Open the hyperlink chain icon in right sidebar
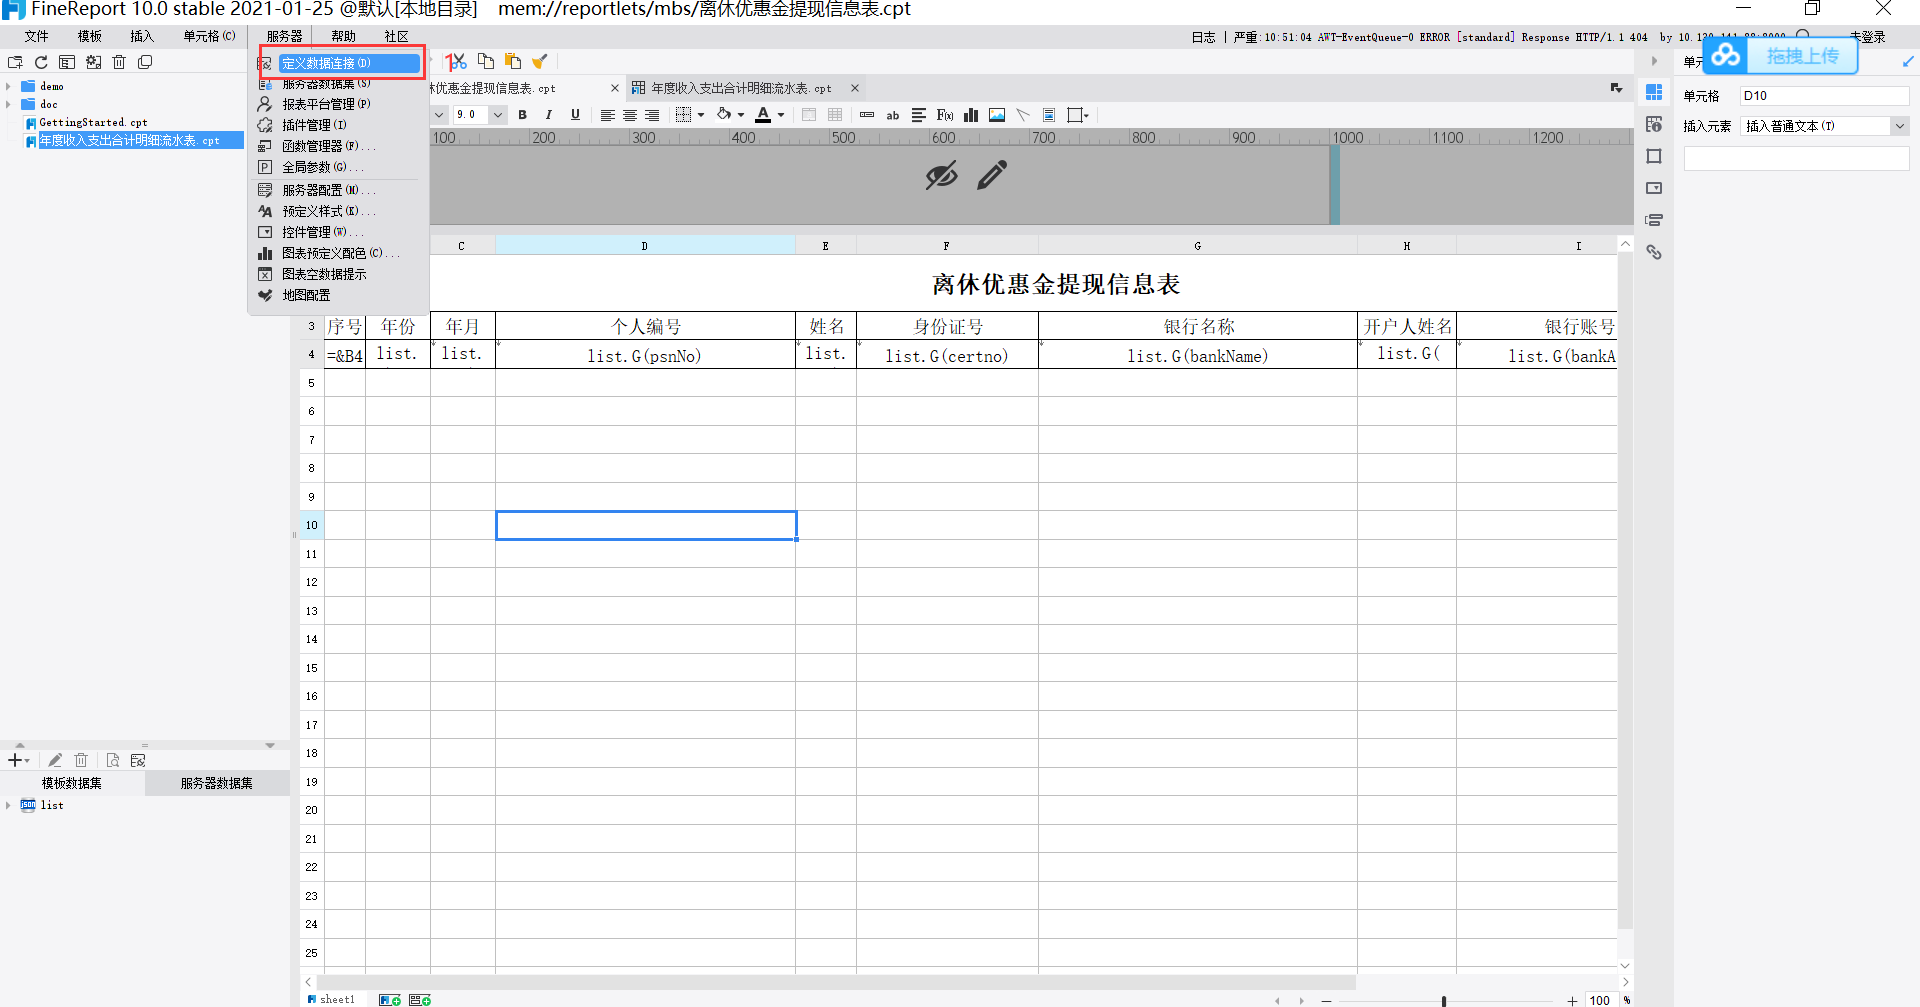Image resolution: width=1920 pixels, height=1007 pixels. coord(1654,252)
